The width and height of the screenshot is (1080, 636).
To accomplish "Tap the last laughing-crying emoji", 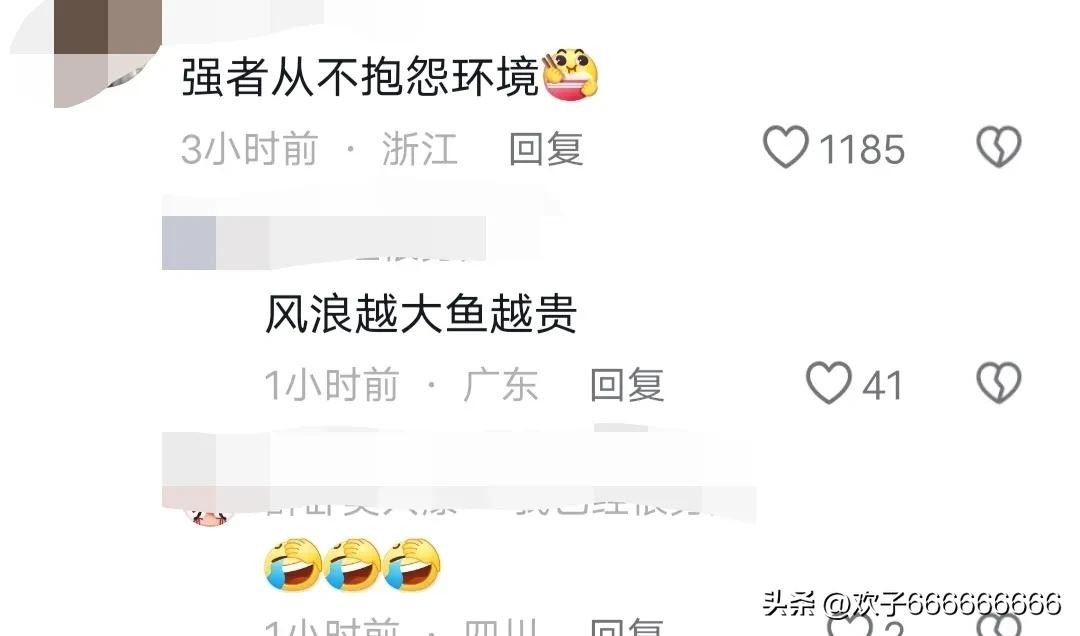I will coord(412,564).
